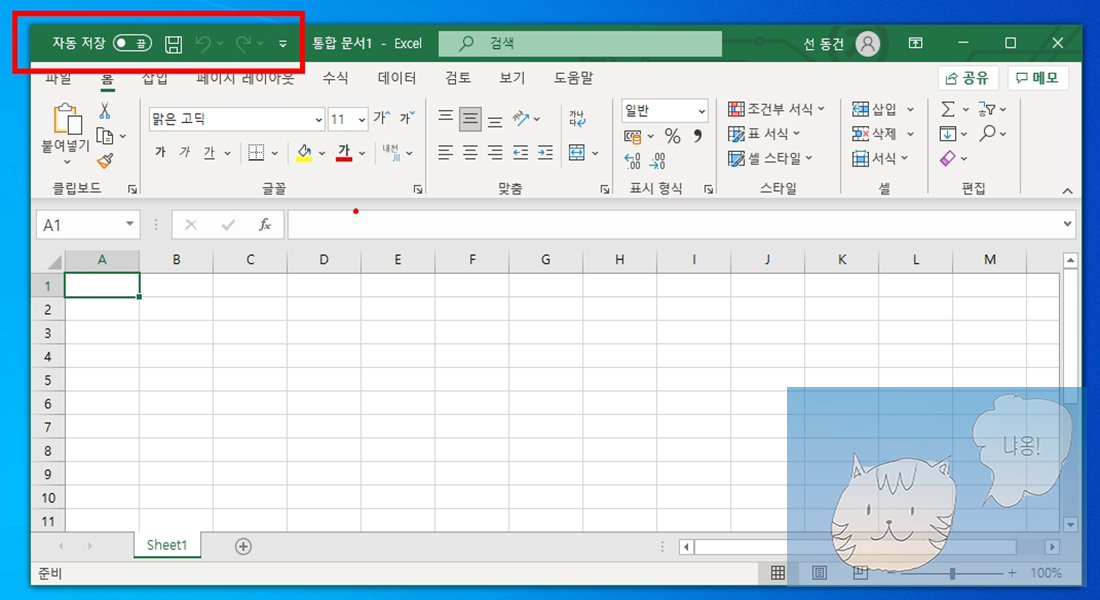Open the user account profile picture

[868, 44]
